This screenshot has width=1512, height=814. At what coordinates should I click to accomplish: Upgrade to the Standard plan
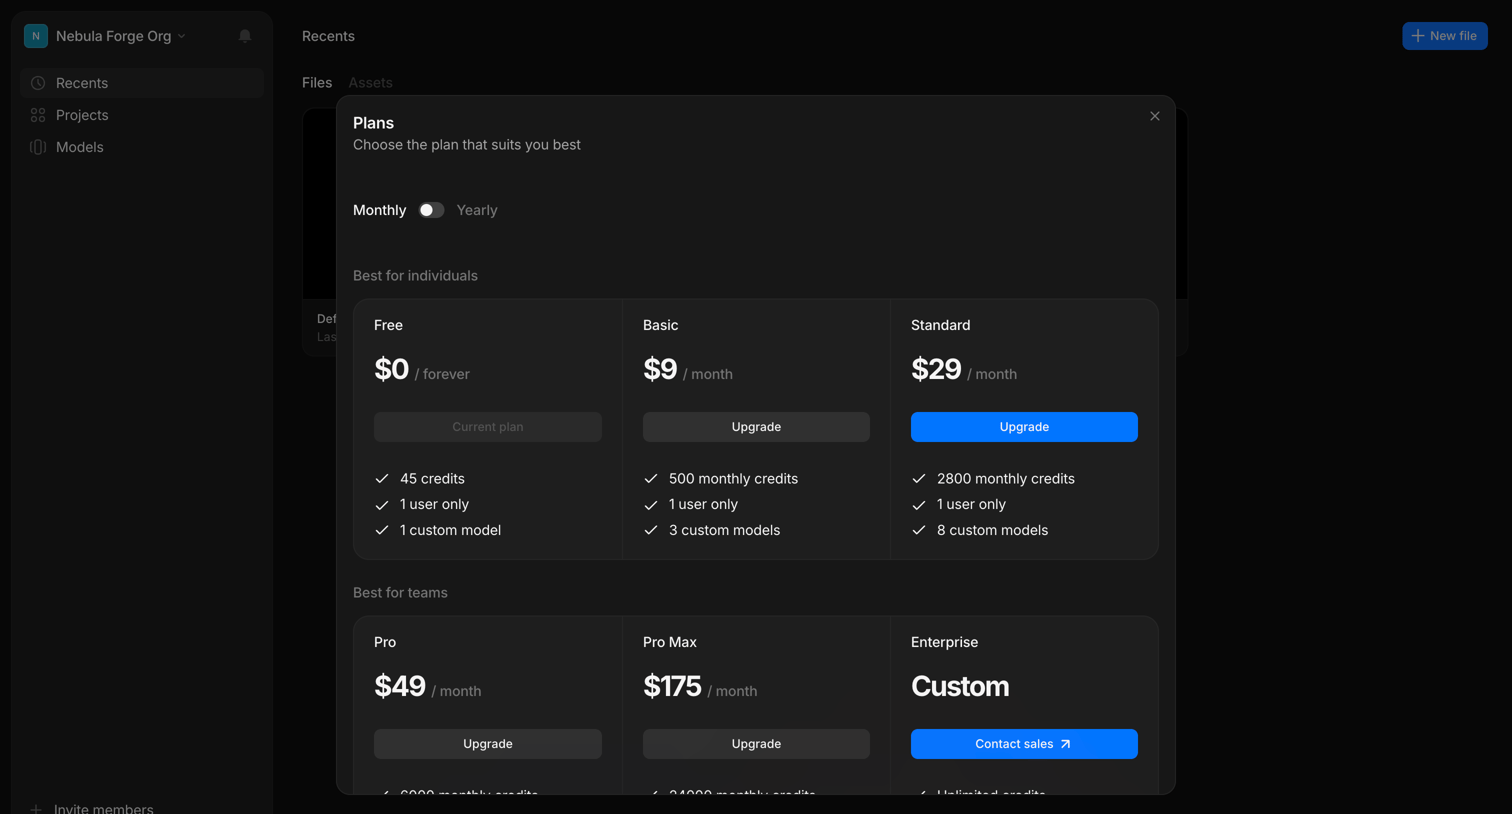(1024, 427)
